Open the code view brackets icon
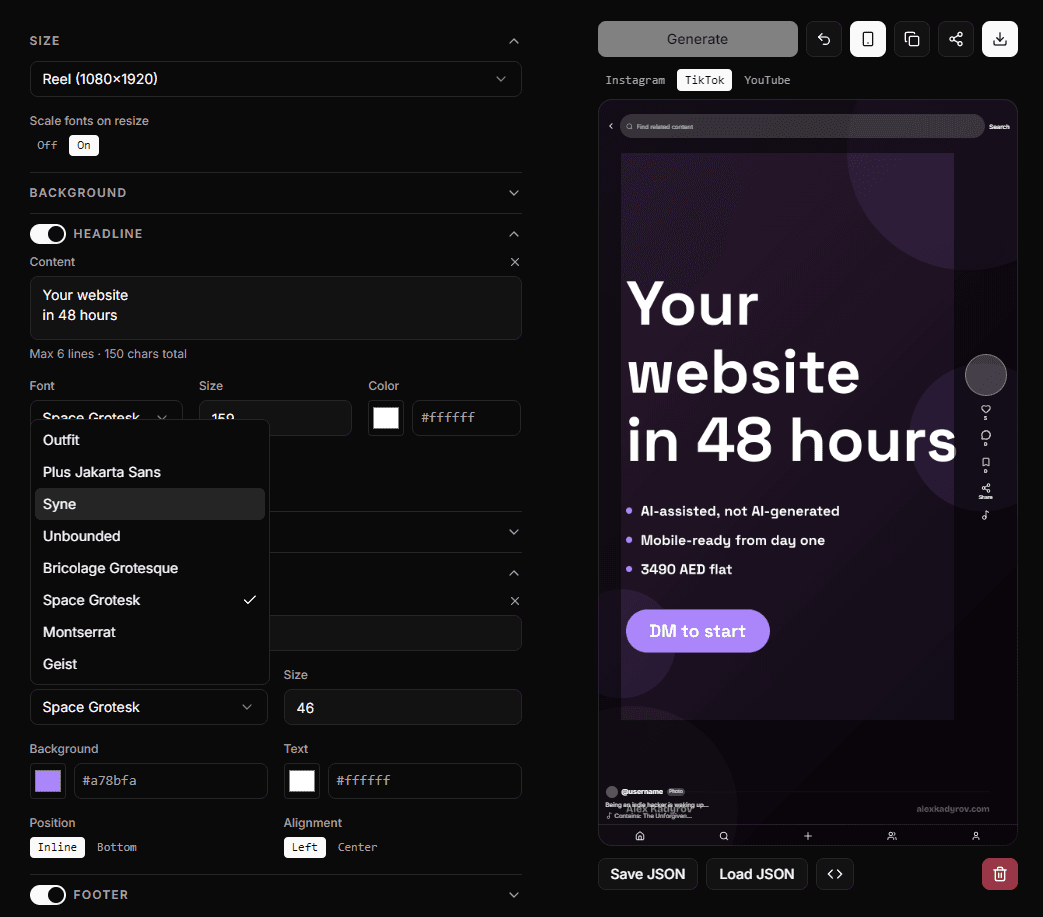 click(834, 874)
